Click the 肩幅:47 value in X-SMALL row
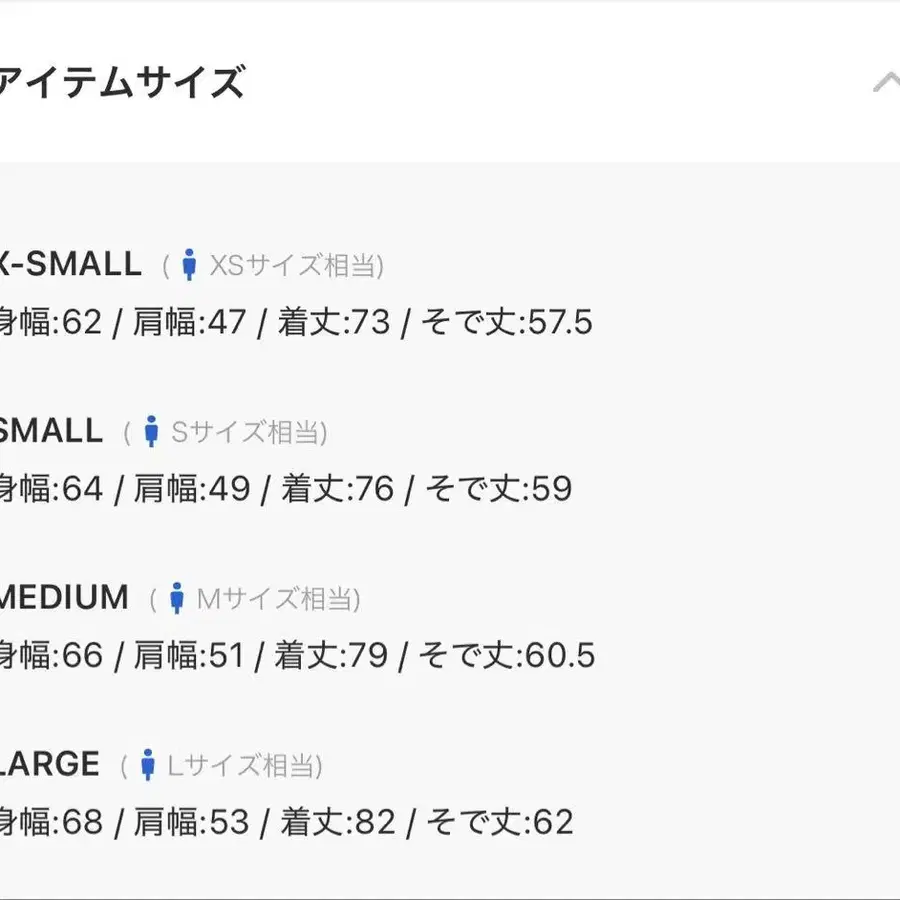900x900 pixels. click(x=190, y=323)
